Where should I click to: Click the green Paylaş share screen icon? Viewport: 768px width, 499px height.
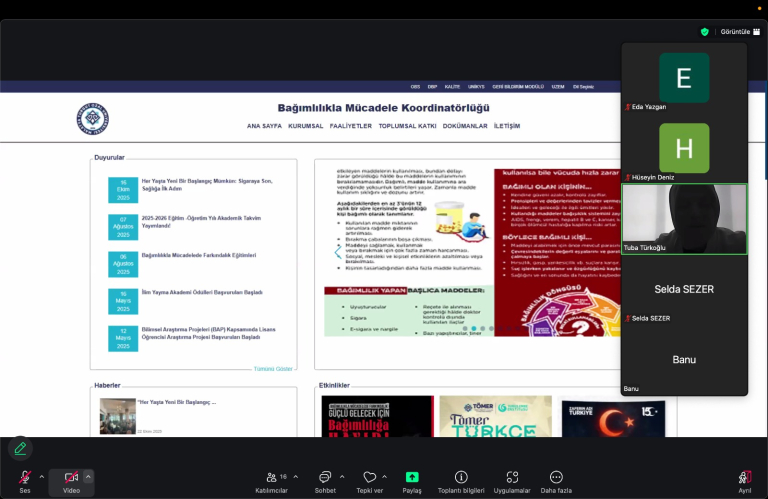tap(412, 478)
